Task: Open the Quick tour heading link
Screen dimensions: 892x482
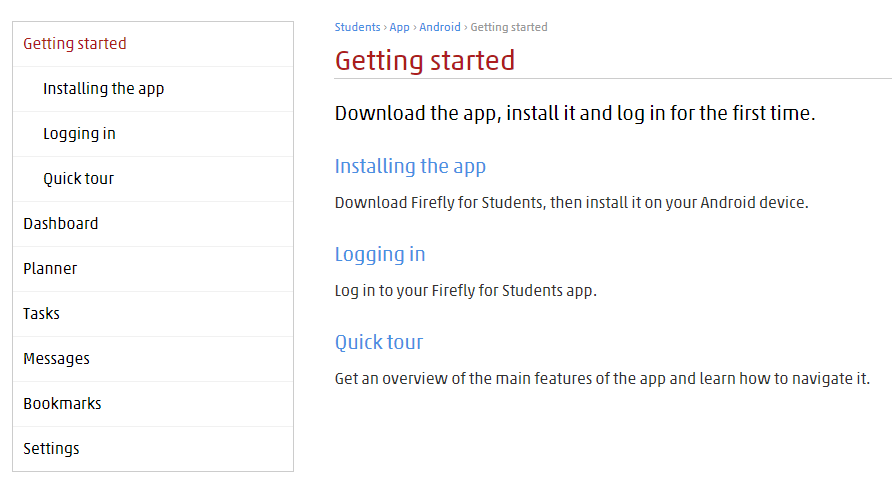Action: tap(379, 342)
